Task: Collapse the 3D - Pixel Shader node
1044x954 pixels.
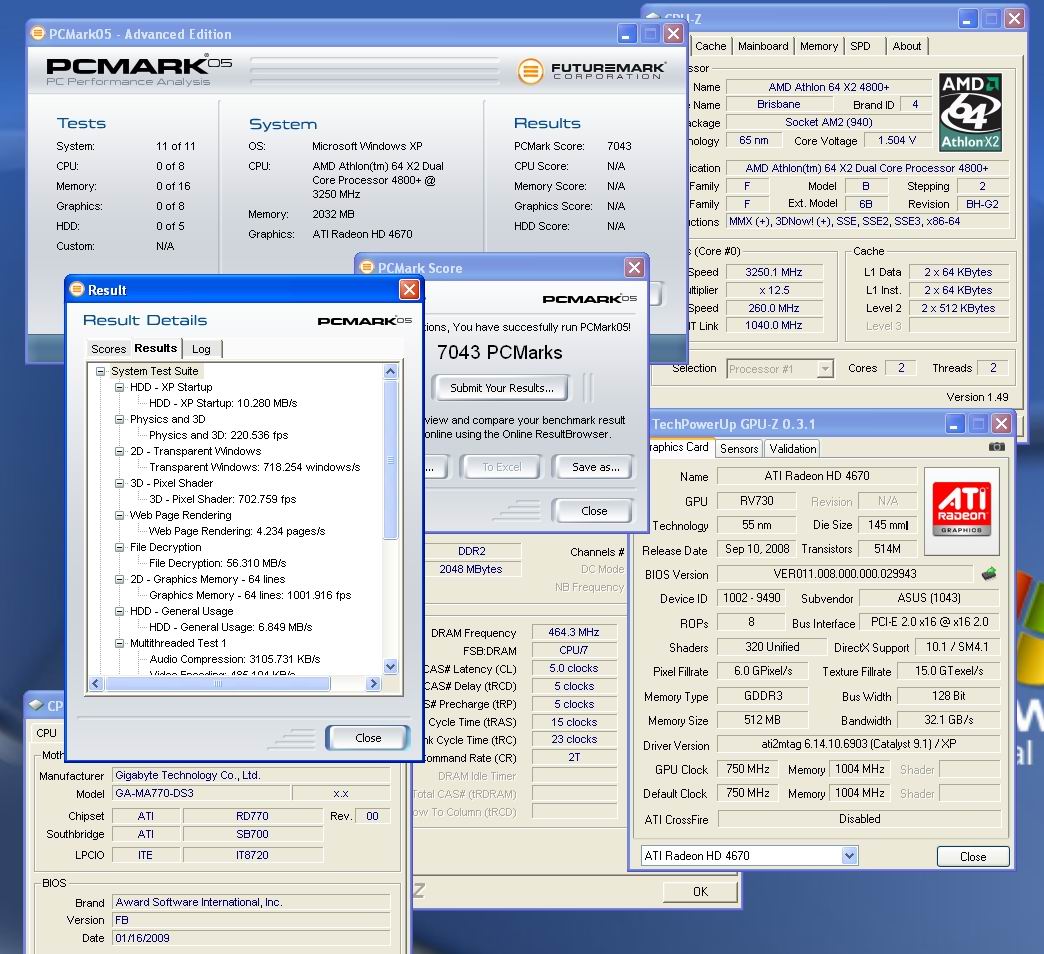Action: (x=119, y=483)
